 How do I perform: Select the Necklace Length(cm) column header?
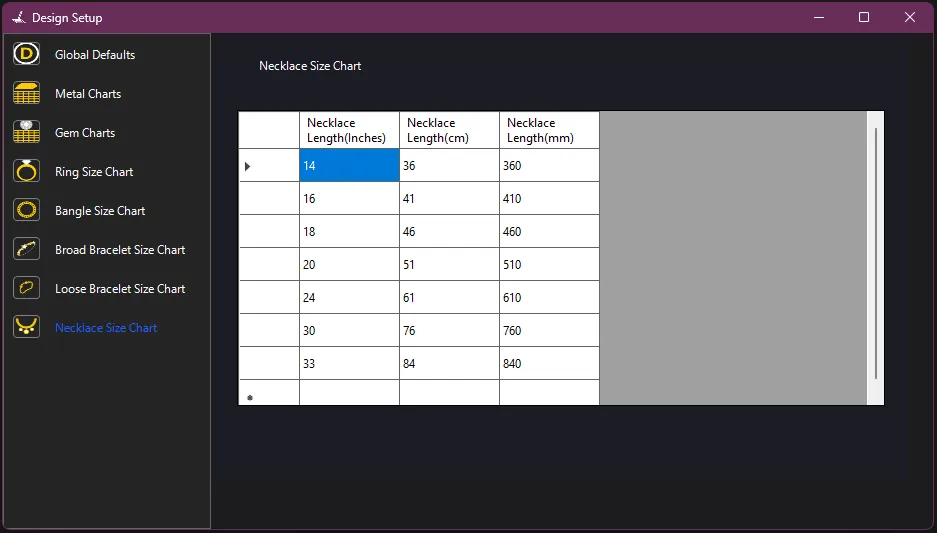coord(449,130)
